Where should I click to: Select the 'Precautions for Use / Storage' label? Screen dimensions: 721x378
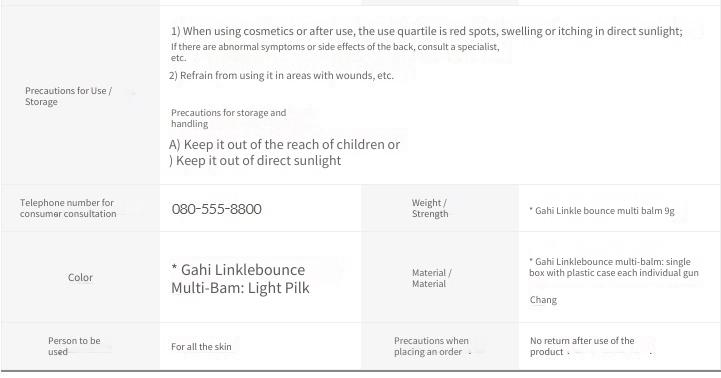69,96
